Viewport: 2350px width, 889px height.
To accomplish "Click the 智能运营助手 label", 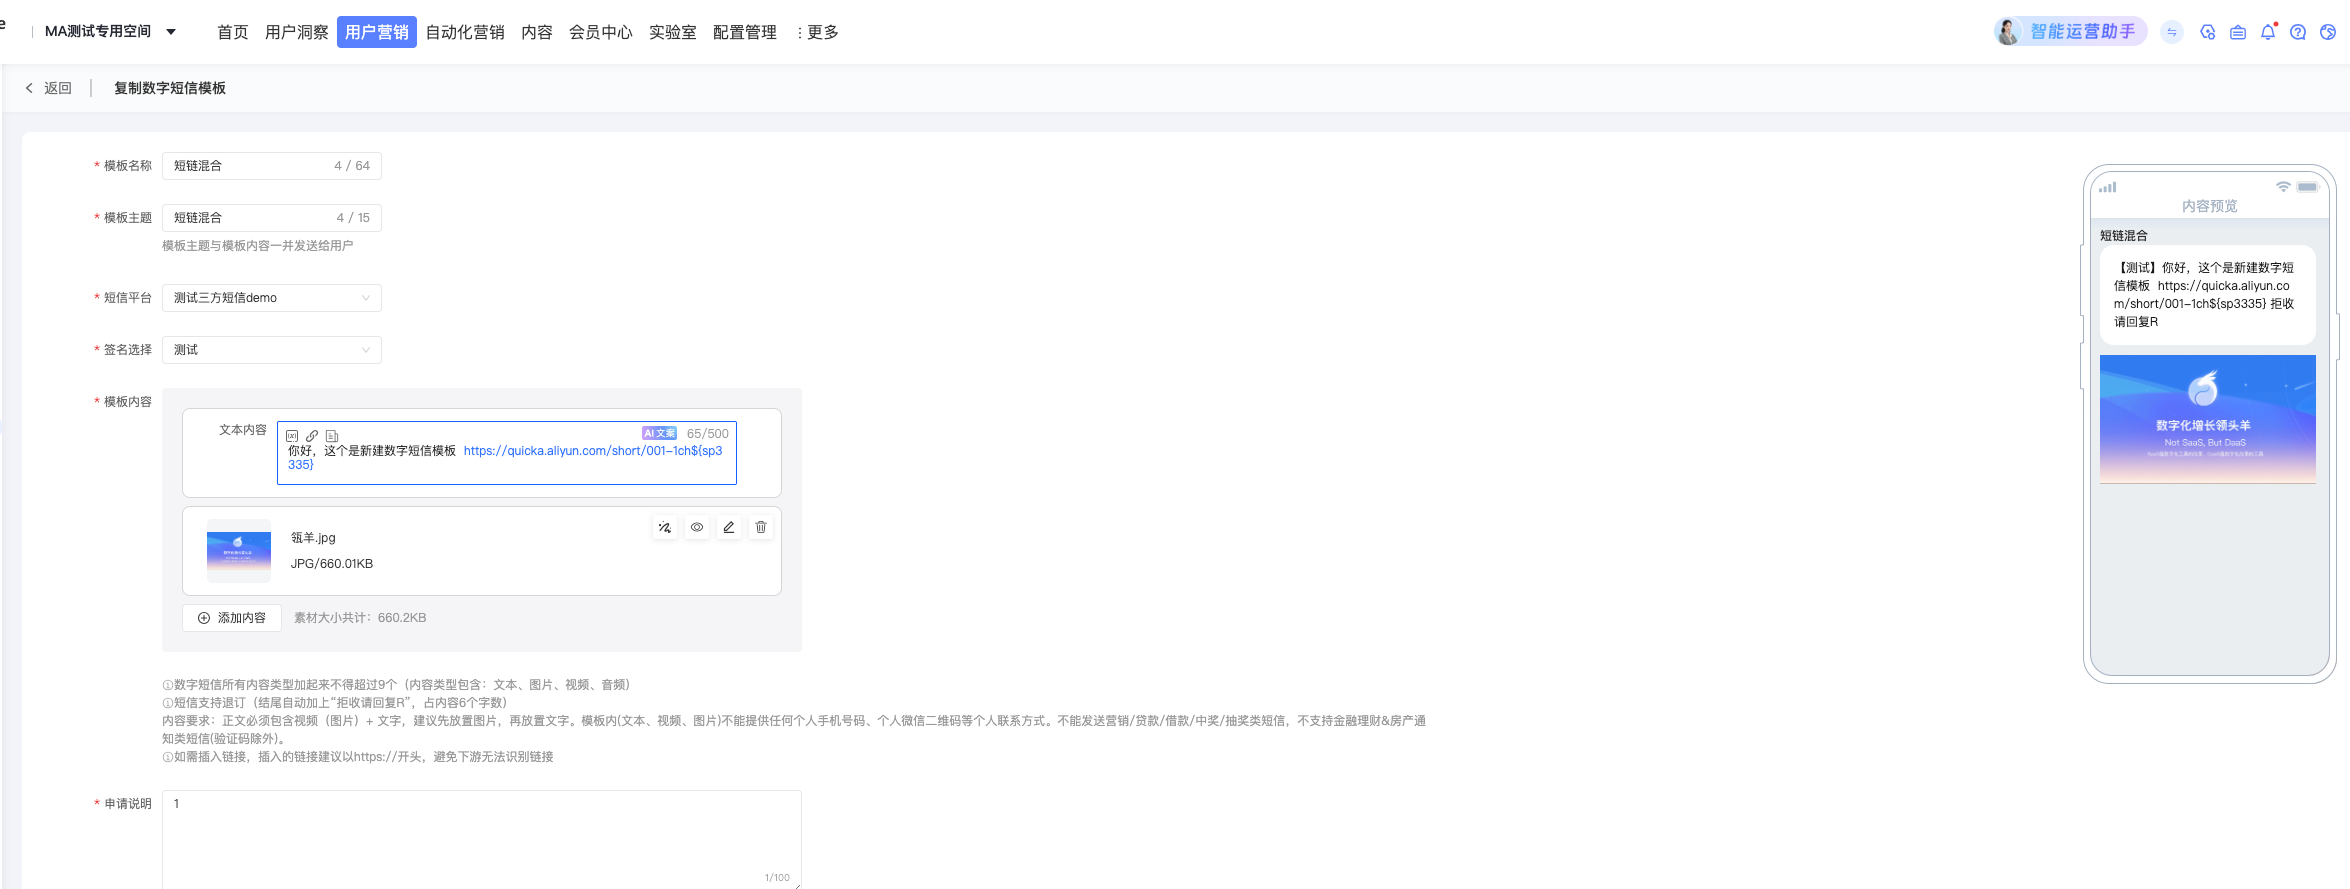I will tap(2083, 32).
